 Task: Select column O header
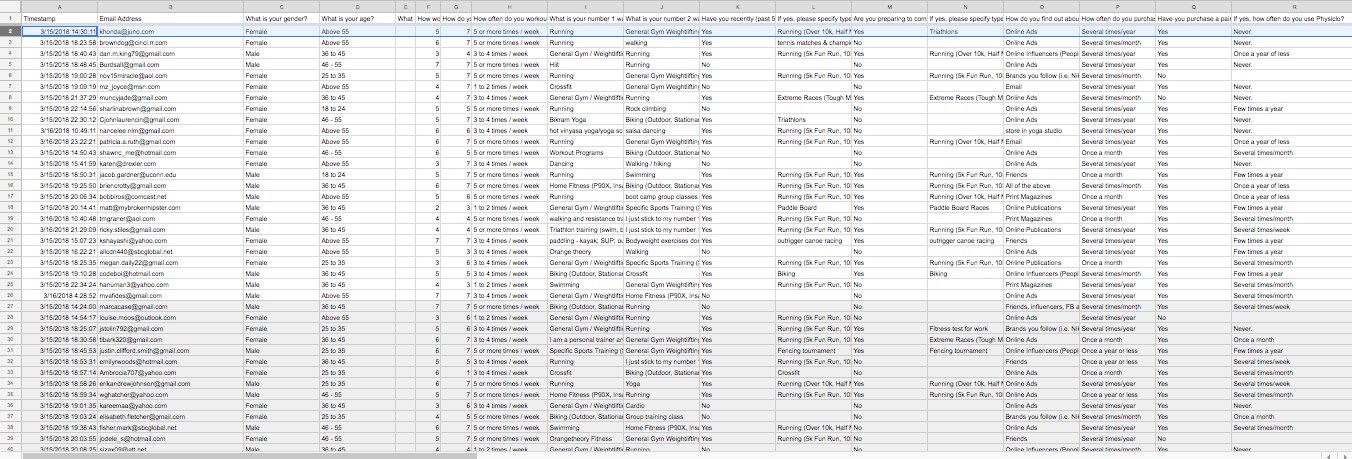click(x=1040, y=6)
